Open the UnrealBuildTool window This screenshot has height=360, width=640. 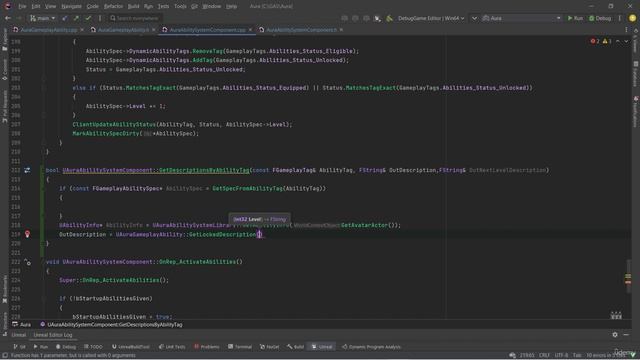tap(131, 347)
